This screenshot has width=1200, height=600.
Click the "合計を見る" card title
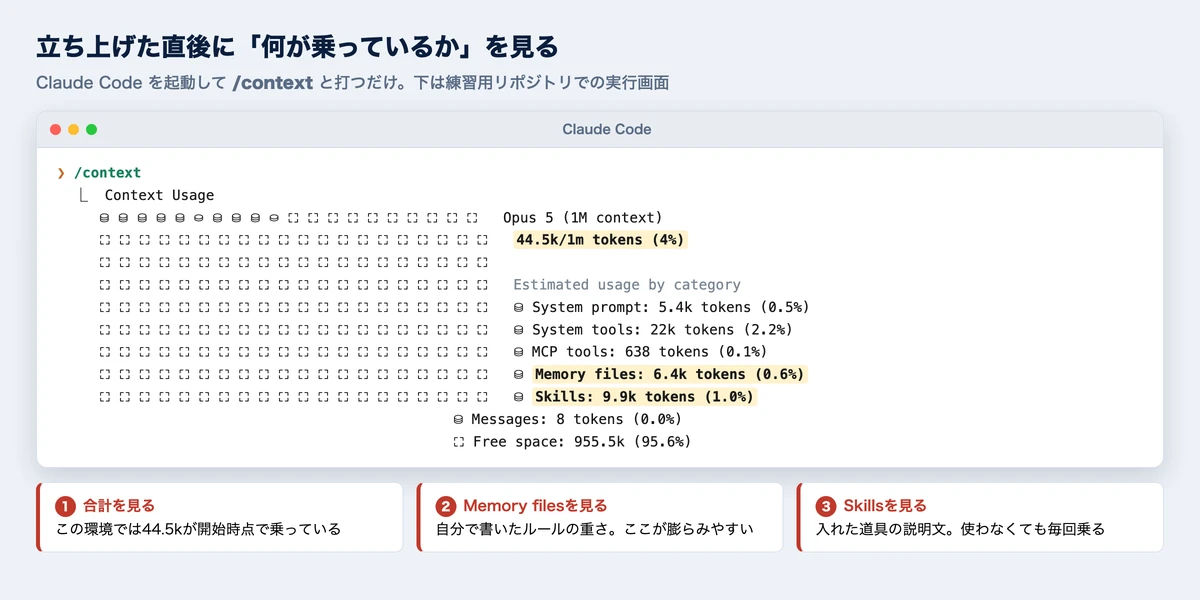(119, 506)
